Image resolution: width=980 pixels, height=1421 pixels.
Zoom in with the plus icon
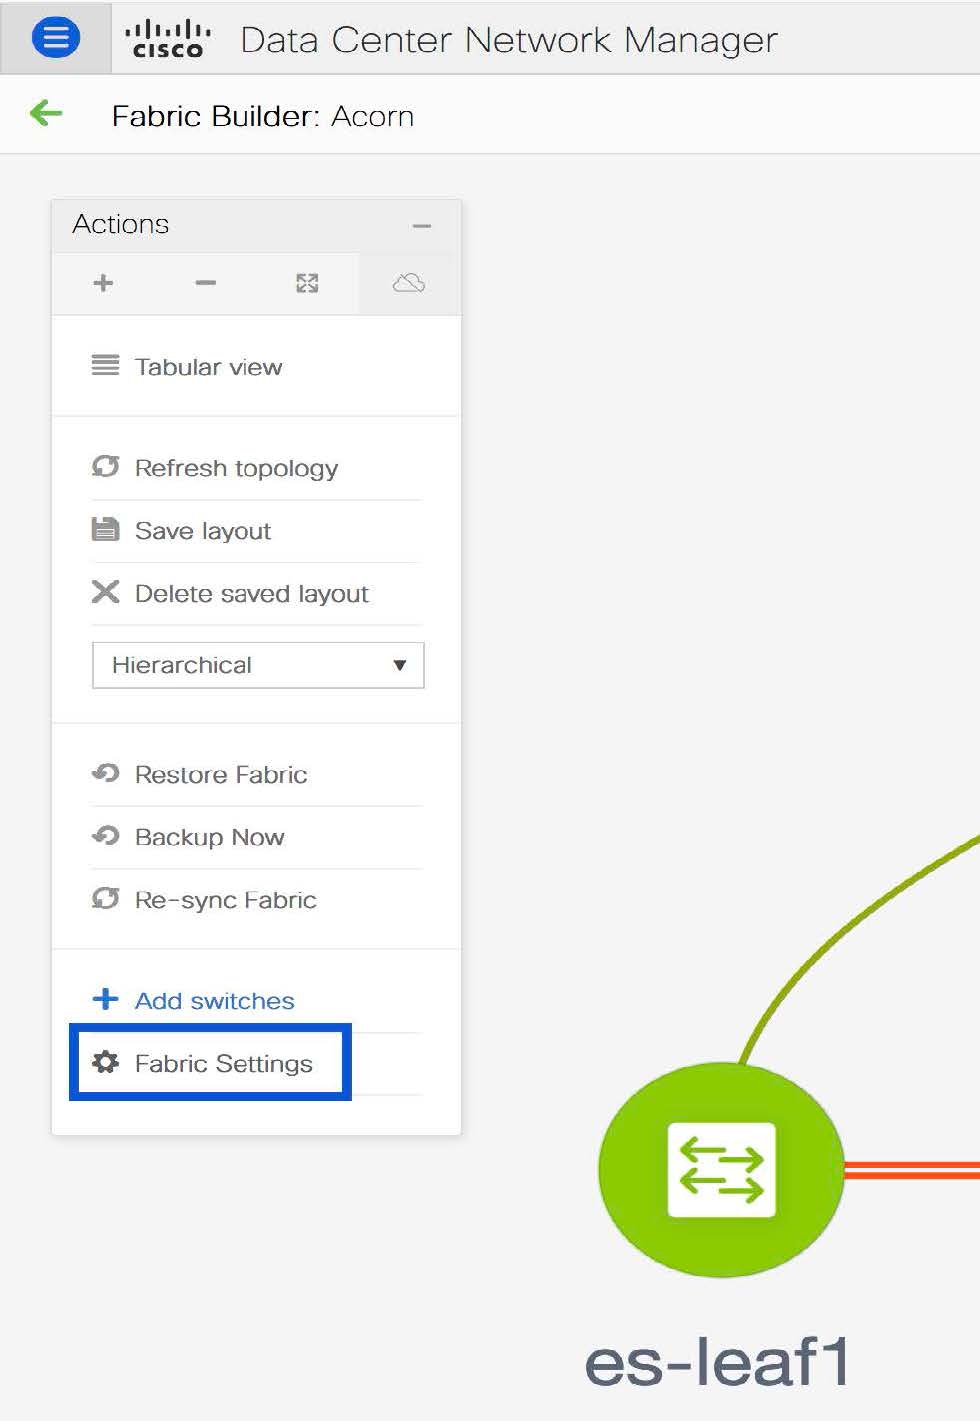pyautogui.click(x=103, y=283)
